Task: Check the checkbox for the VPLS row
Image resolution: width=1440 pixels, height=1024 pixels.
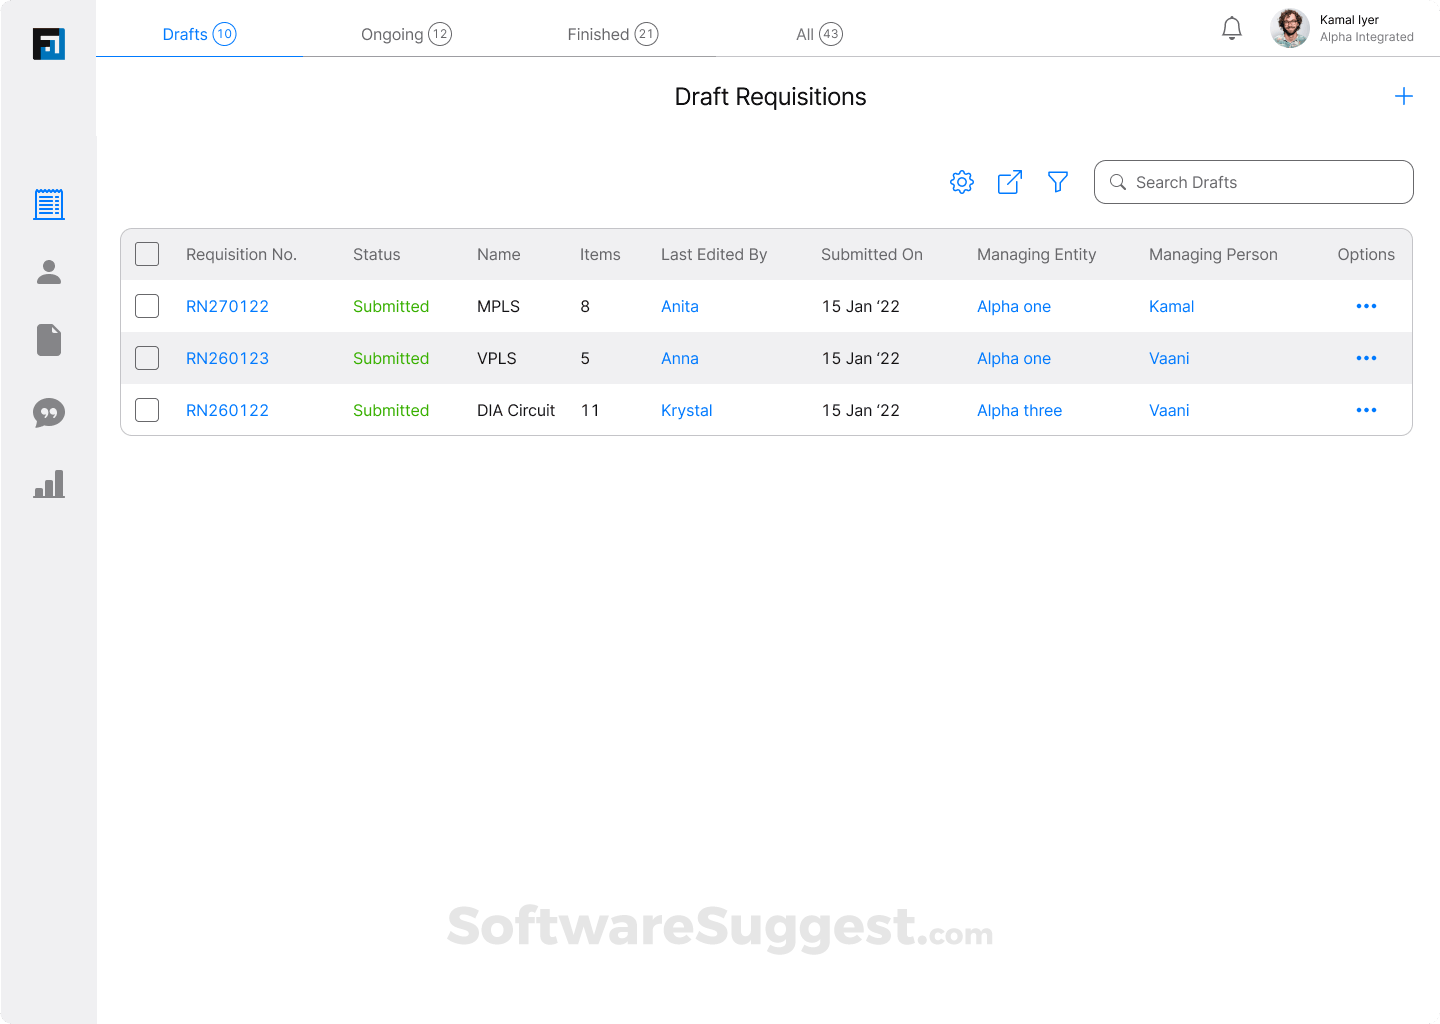Action: 146,358
